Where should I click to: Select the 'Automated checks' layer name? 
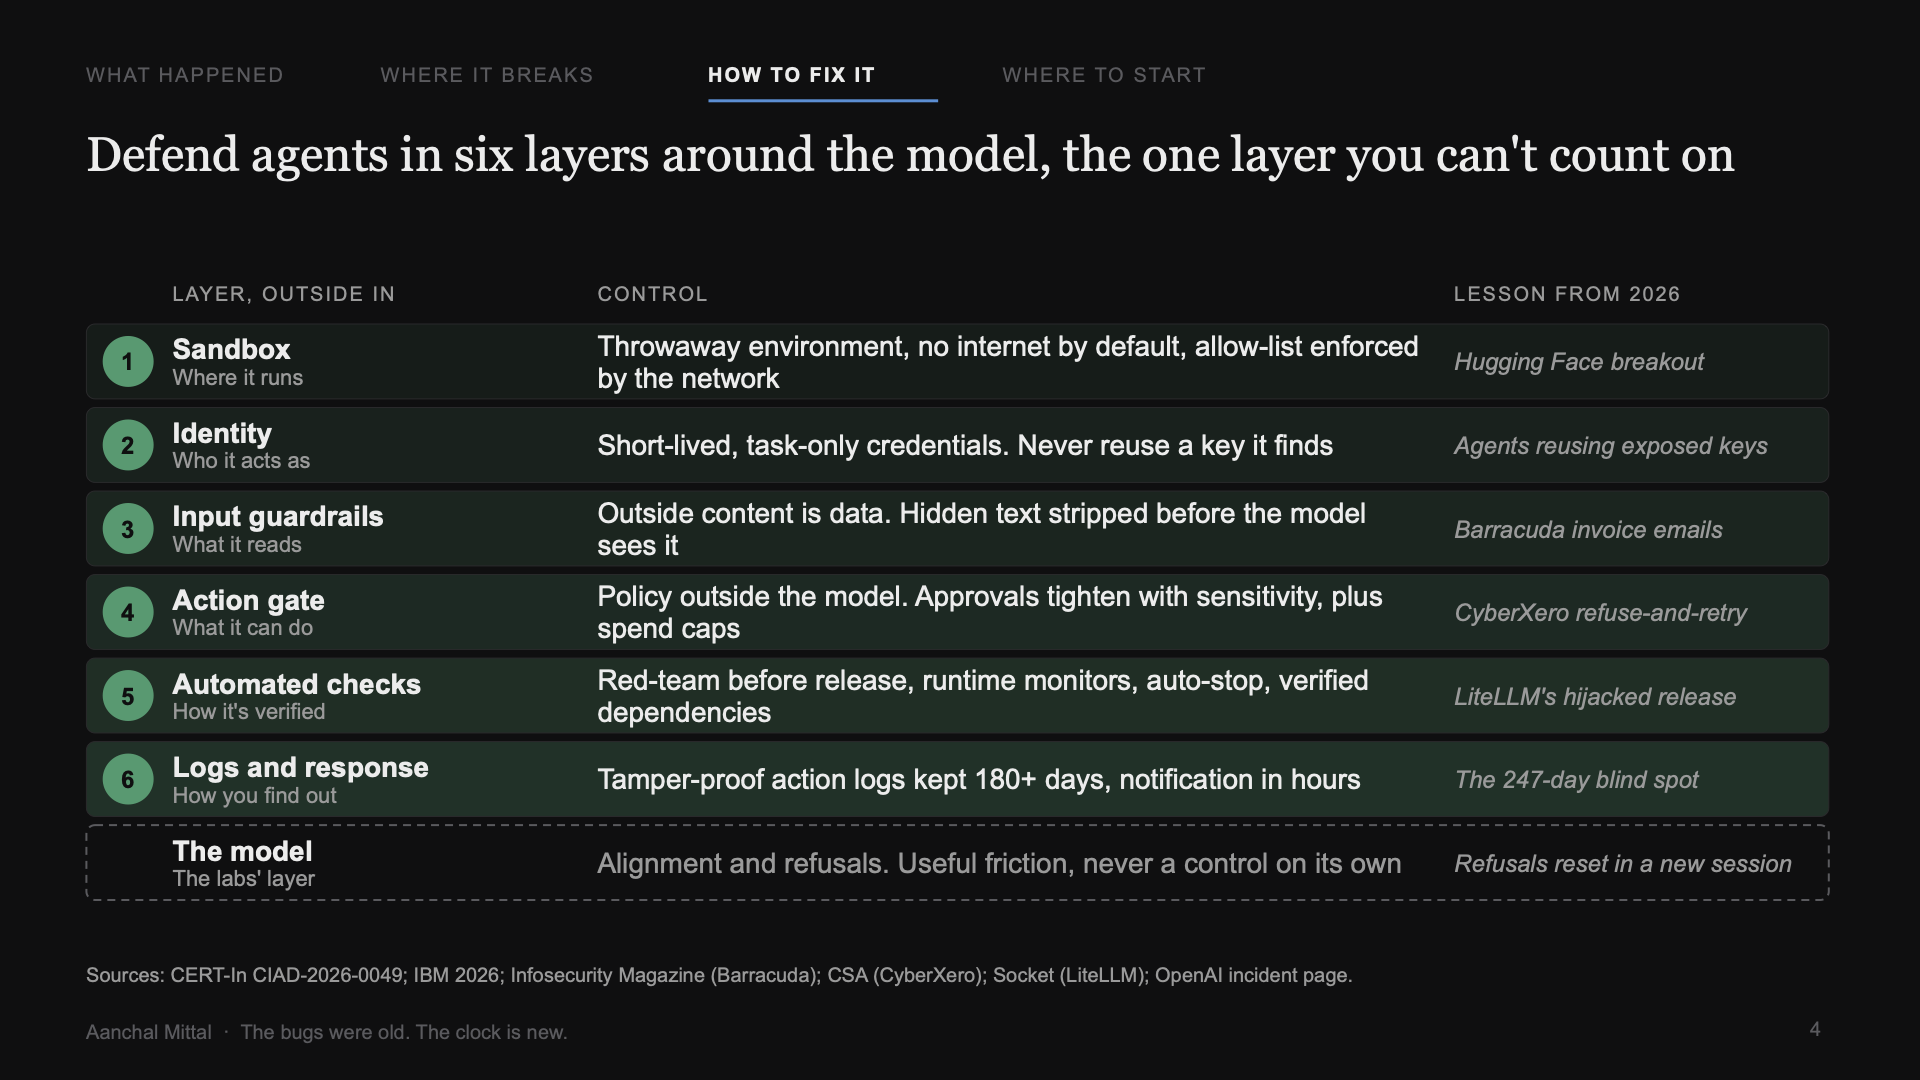[296, 684]
